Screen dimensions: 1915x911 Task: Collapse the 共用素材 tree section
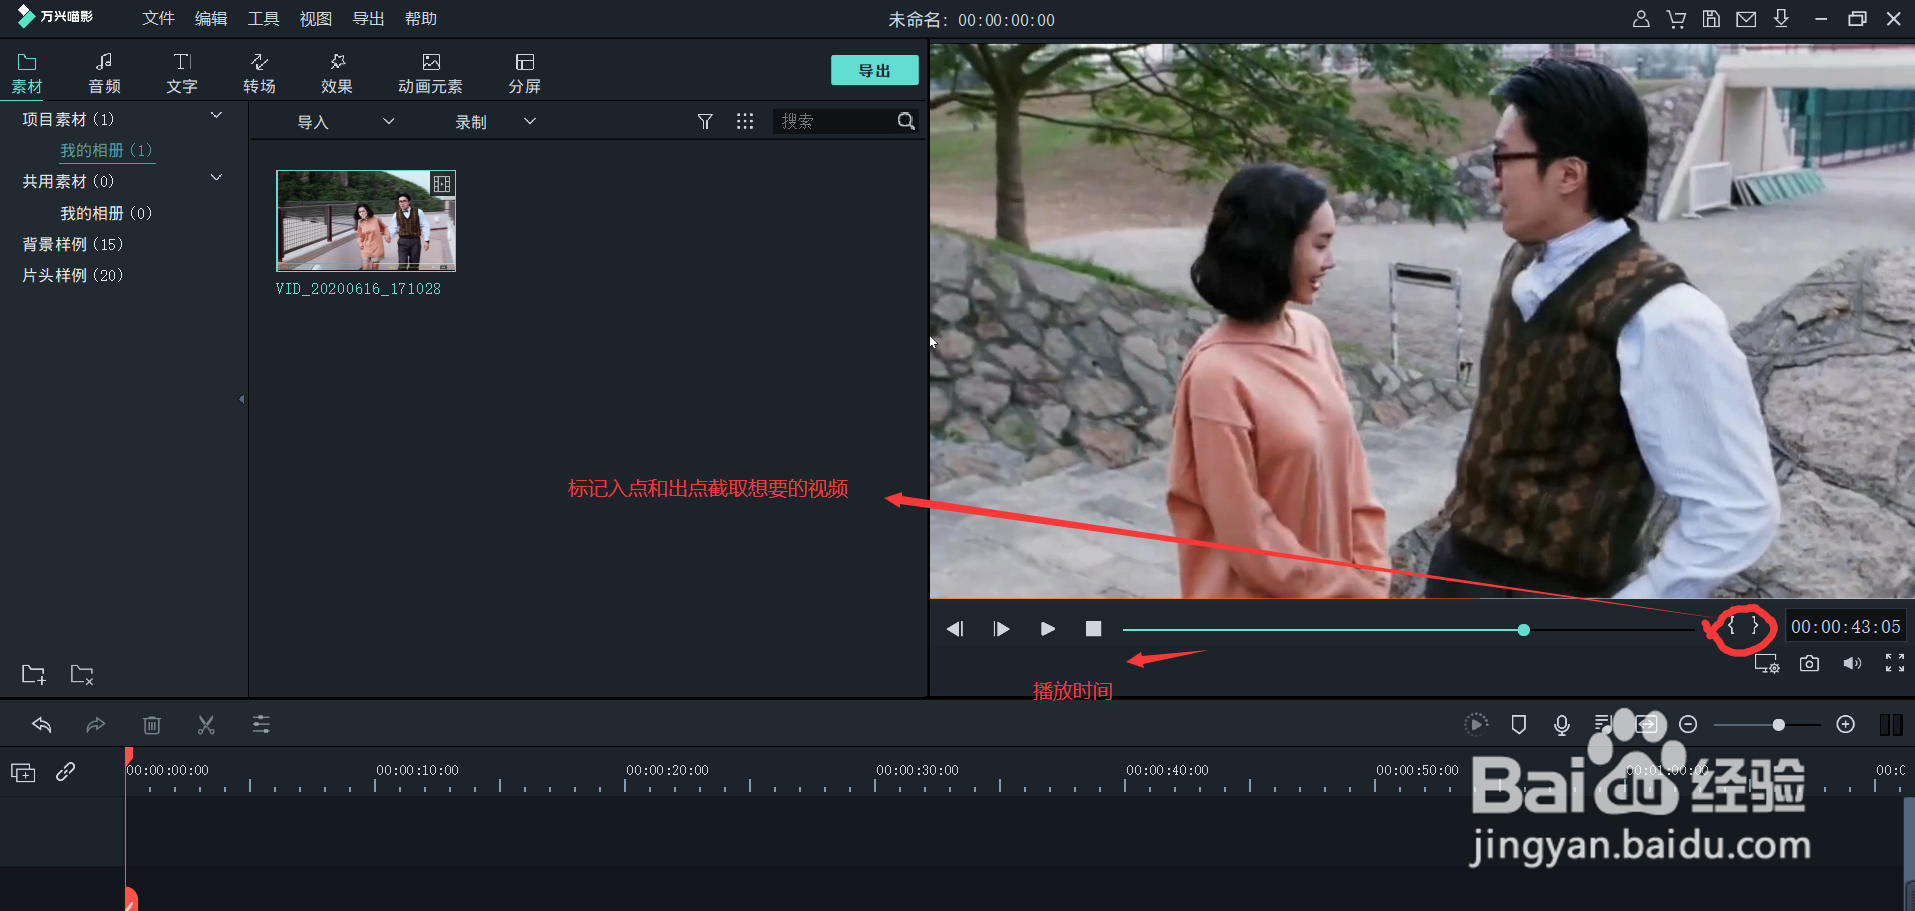(216, 178)
